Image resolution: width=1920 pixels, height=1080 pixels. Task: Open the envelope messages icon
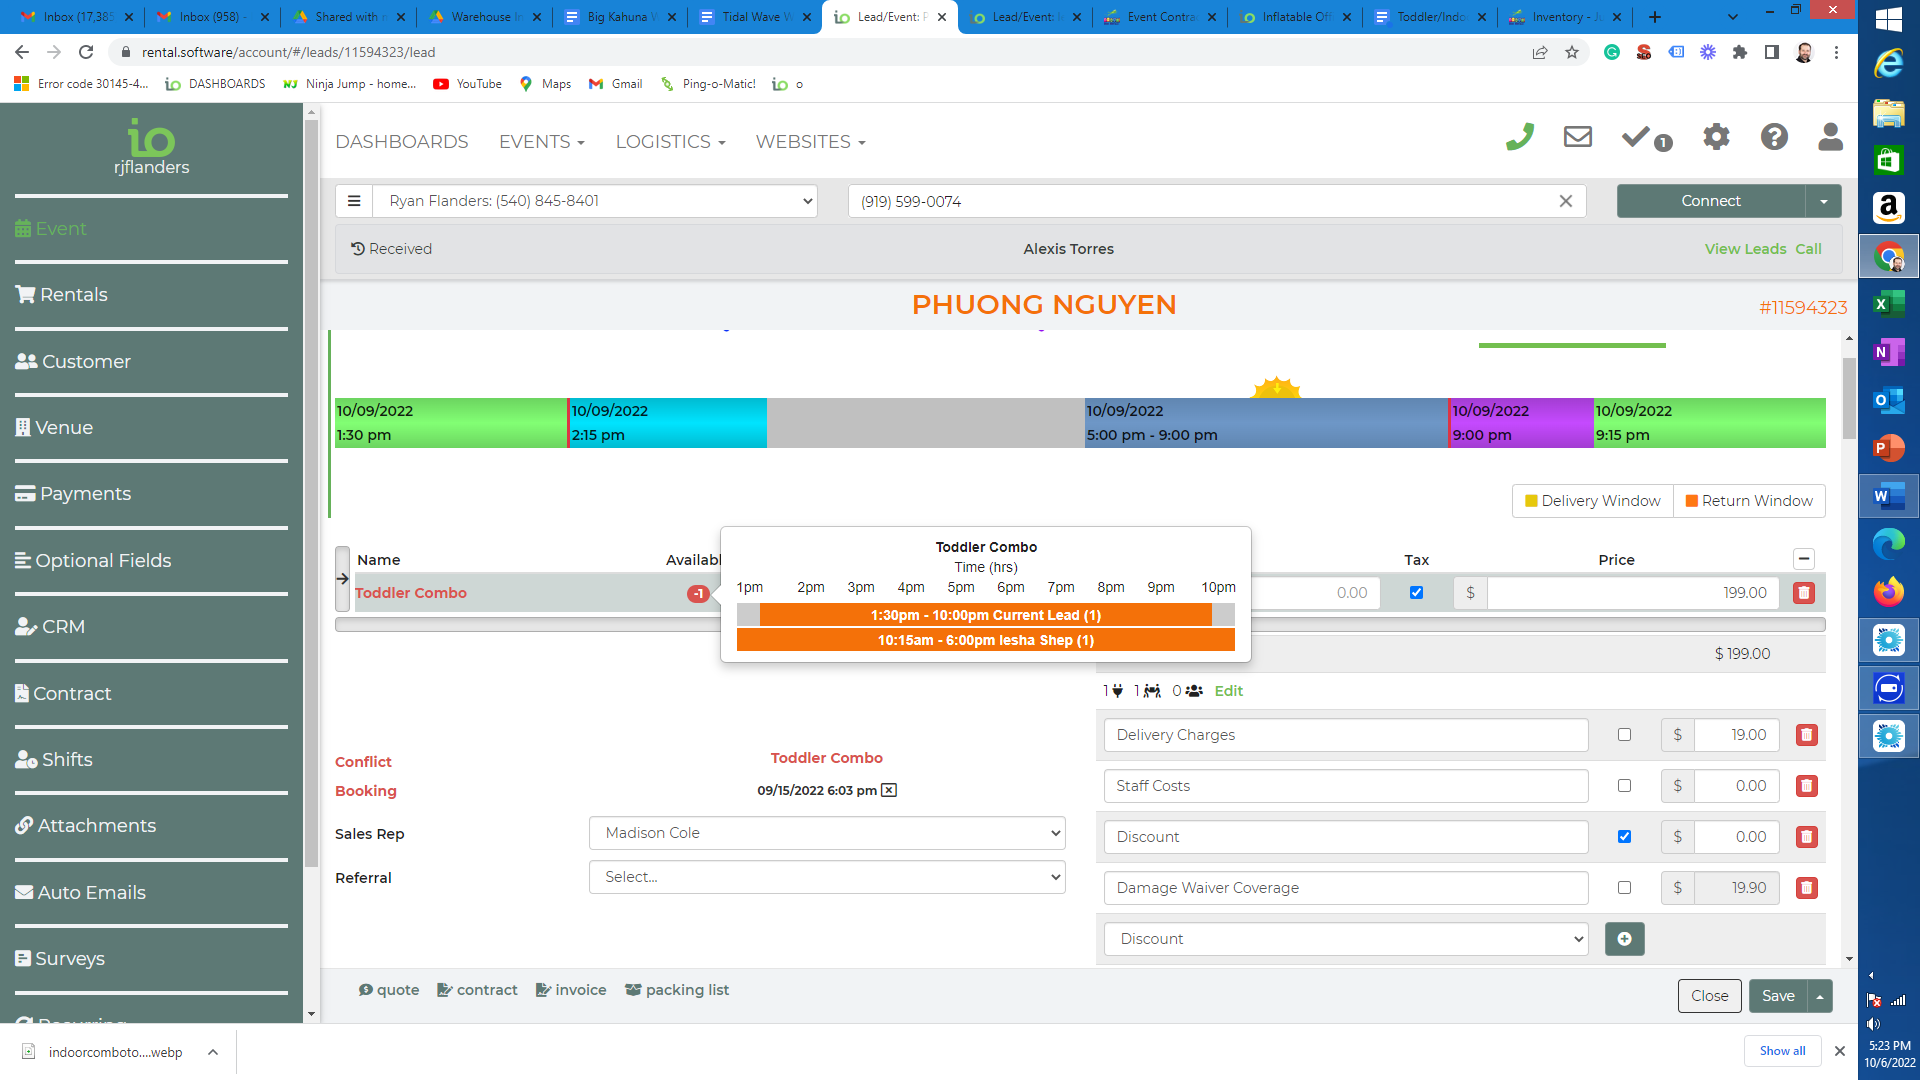click(1577, 137)
